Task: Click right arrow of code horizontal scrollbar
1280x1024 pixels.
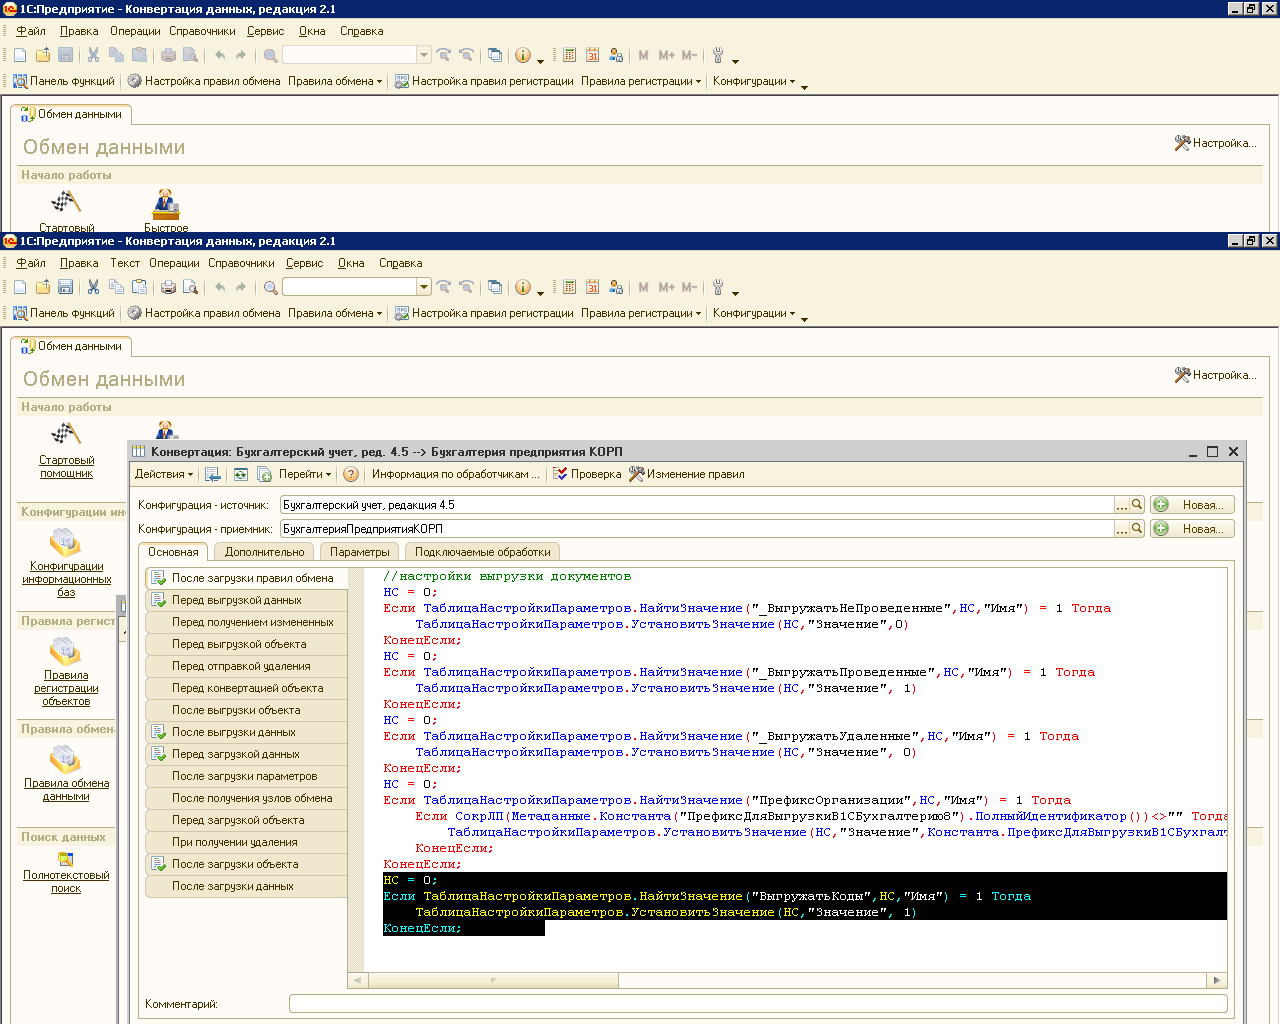Action: [x=1217, y=980]
